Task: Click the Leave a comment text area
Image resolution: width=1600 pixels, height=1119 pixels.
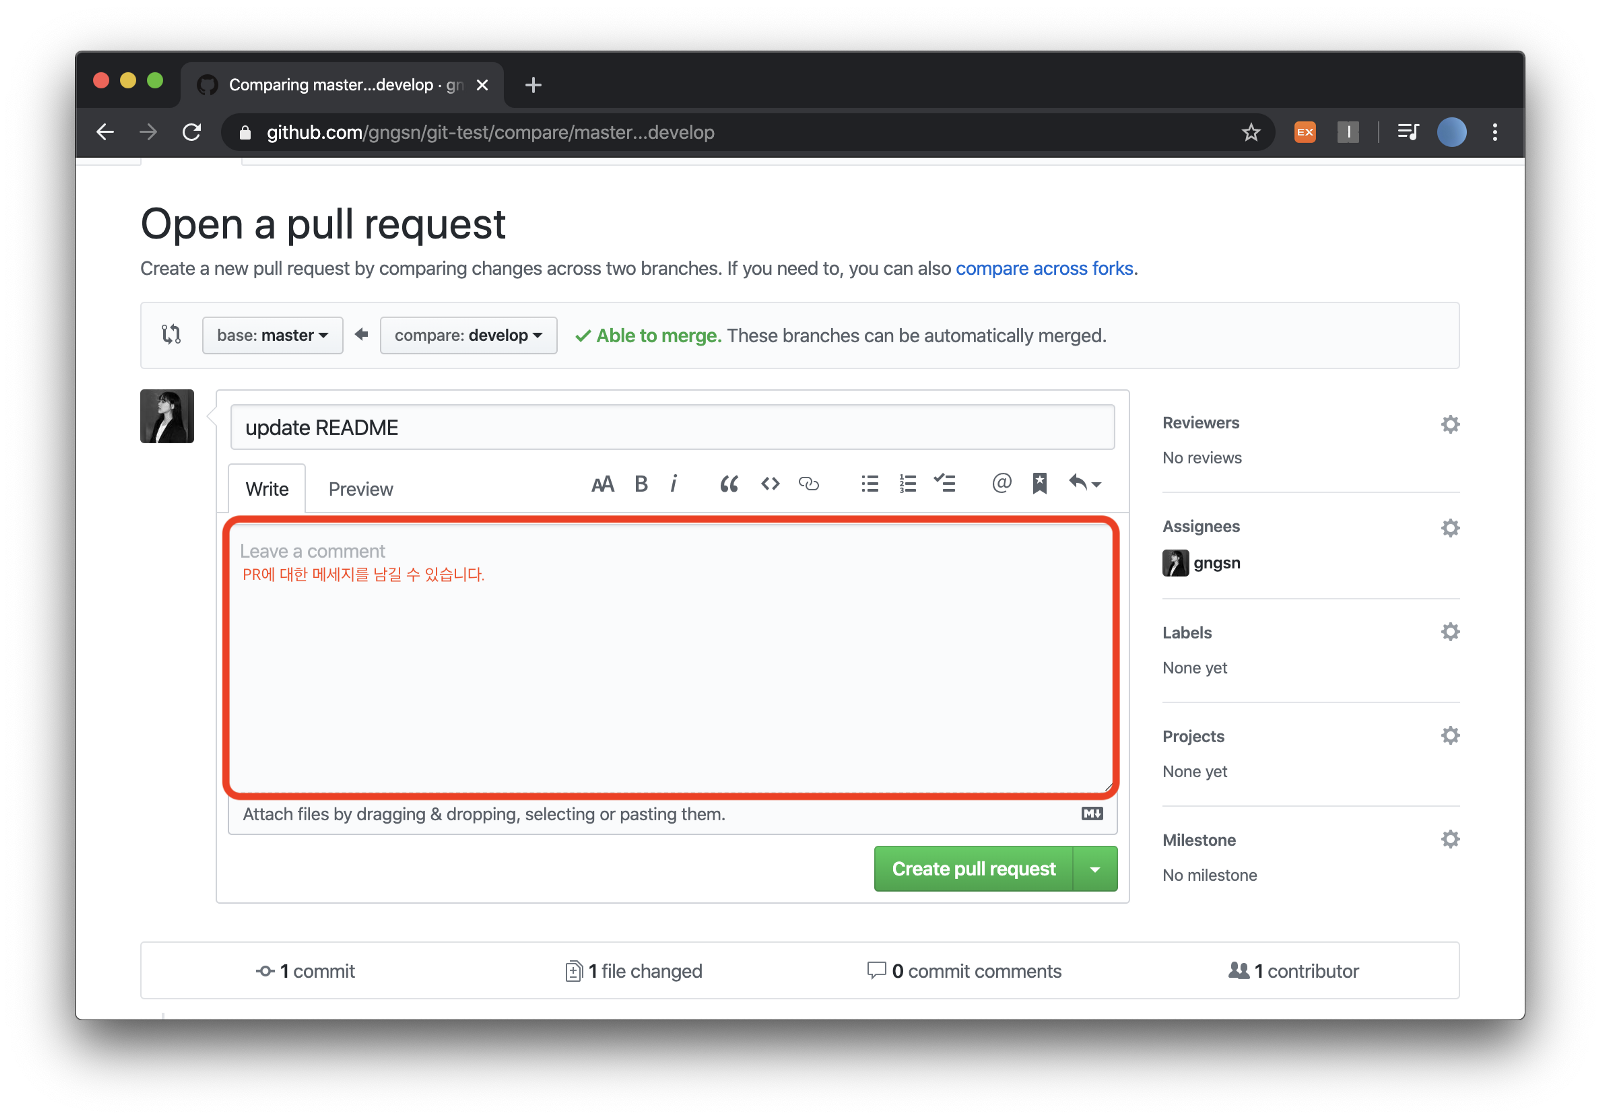Action: coord(671,658)
